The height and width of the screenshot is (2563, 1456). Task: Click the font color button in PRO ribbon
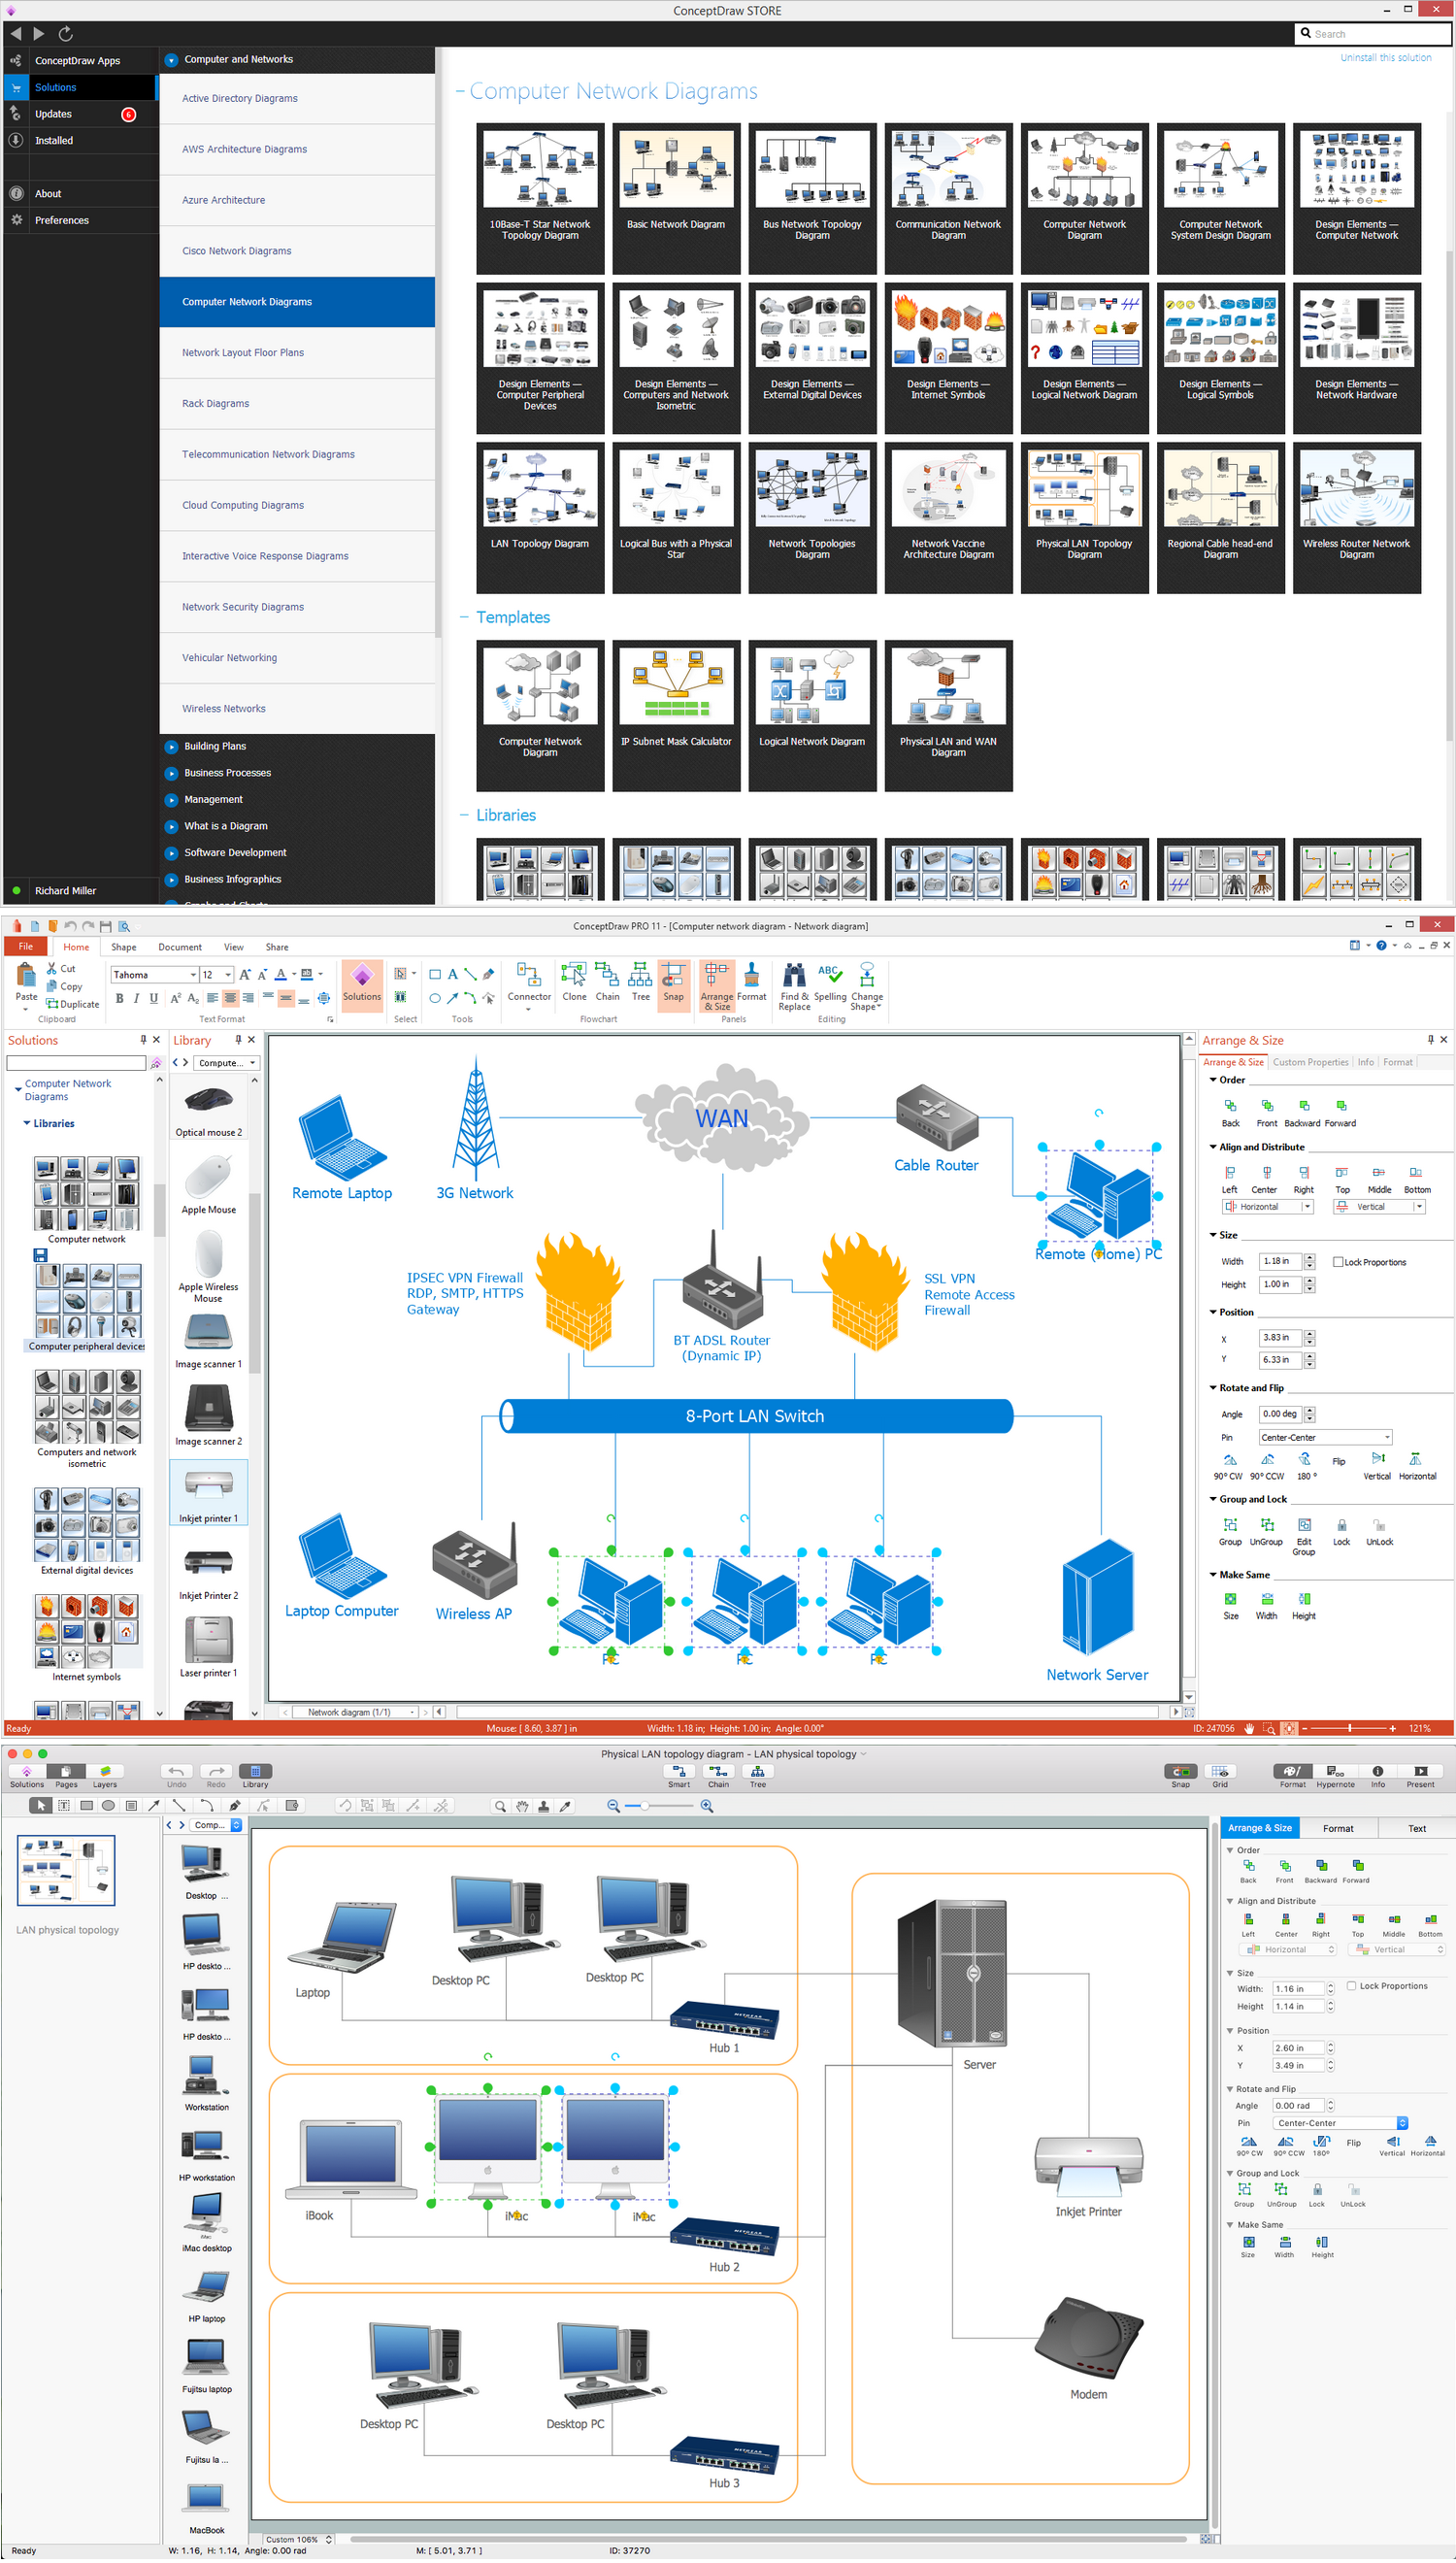click(281, 975)
